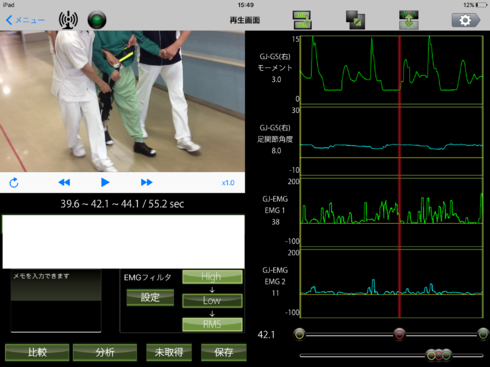Screen dimensions: 490x367
Task: Open the settings gear arrow button
Action: (x=466, y=20)
